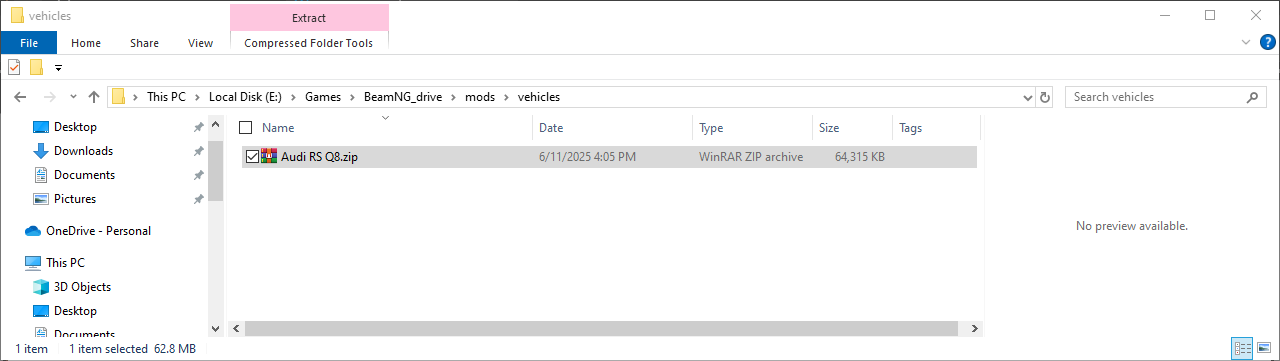Open the View ribbon tab
The image size is (1280, 361).
(x=200, y=43)
